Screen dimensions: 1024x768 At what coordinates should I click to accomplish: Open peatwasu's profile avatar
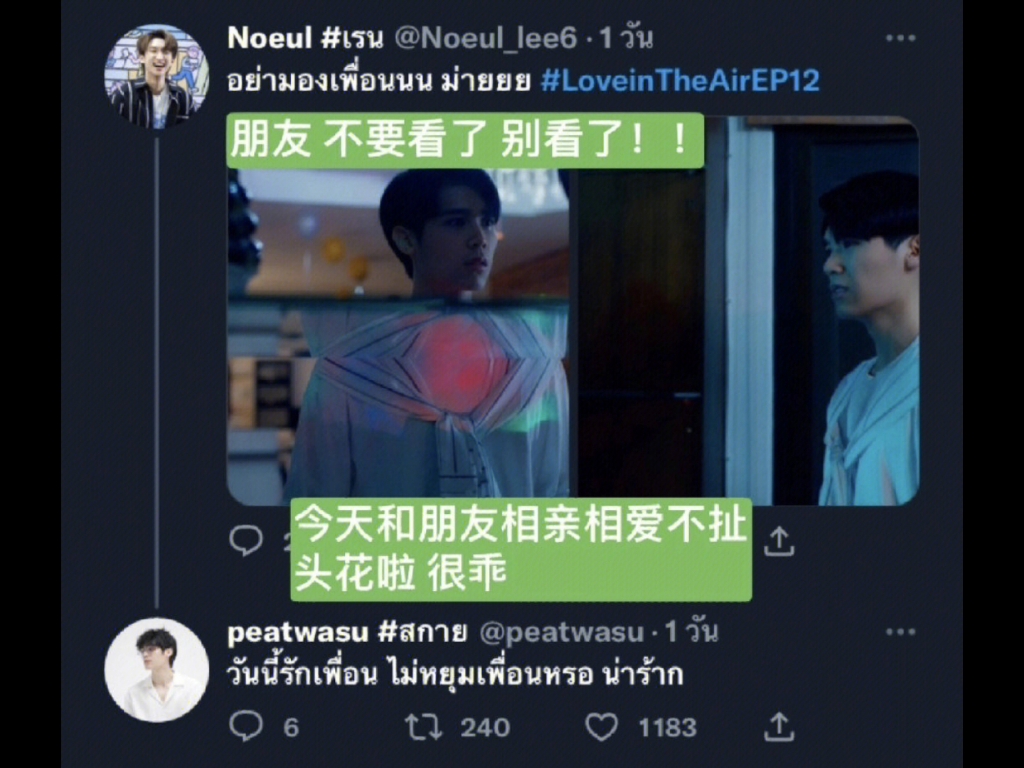157,670
